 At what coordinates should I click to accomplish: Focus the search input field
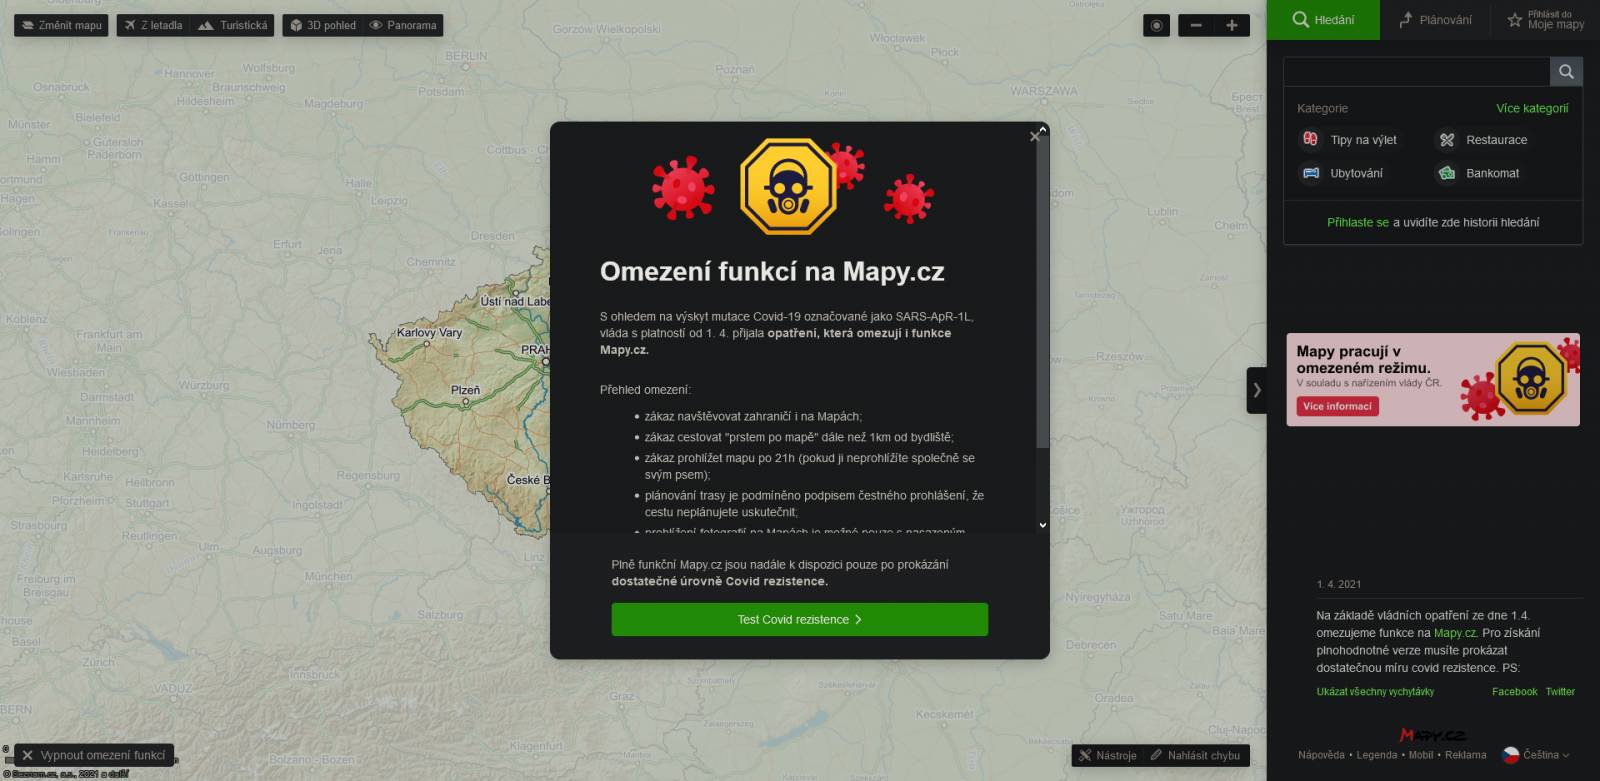(x=1416, y=71)
